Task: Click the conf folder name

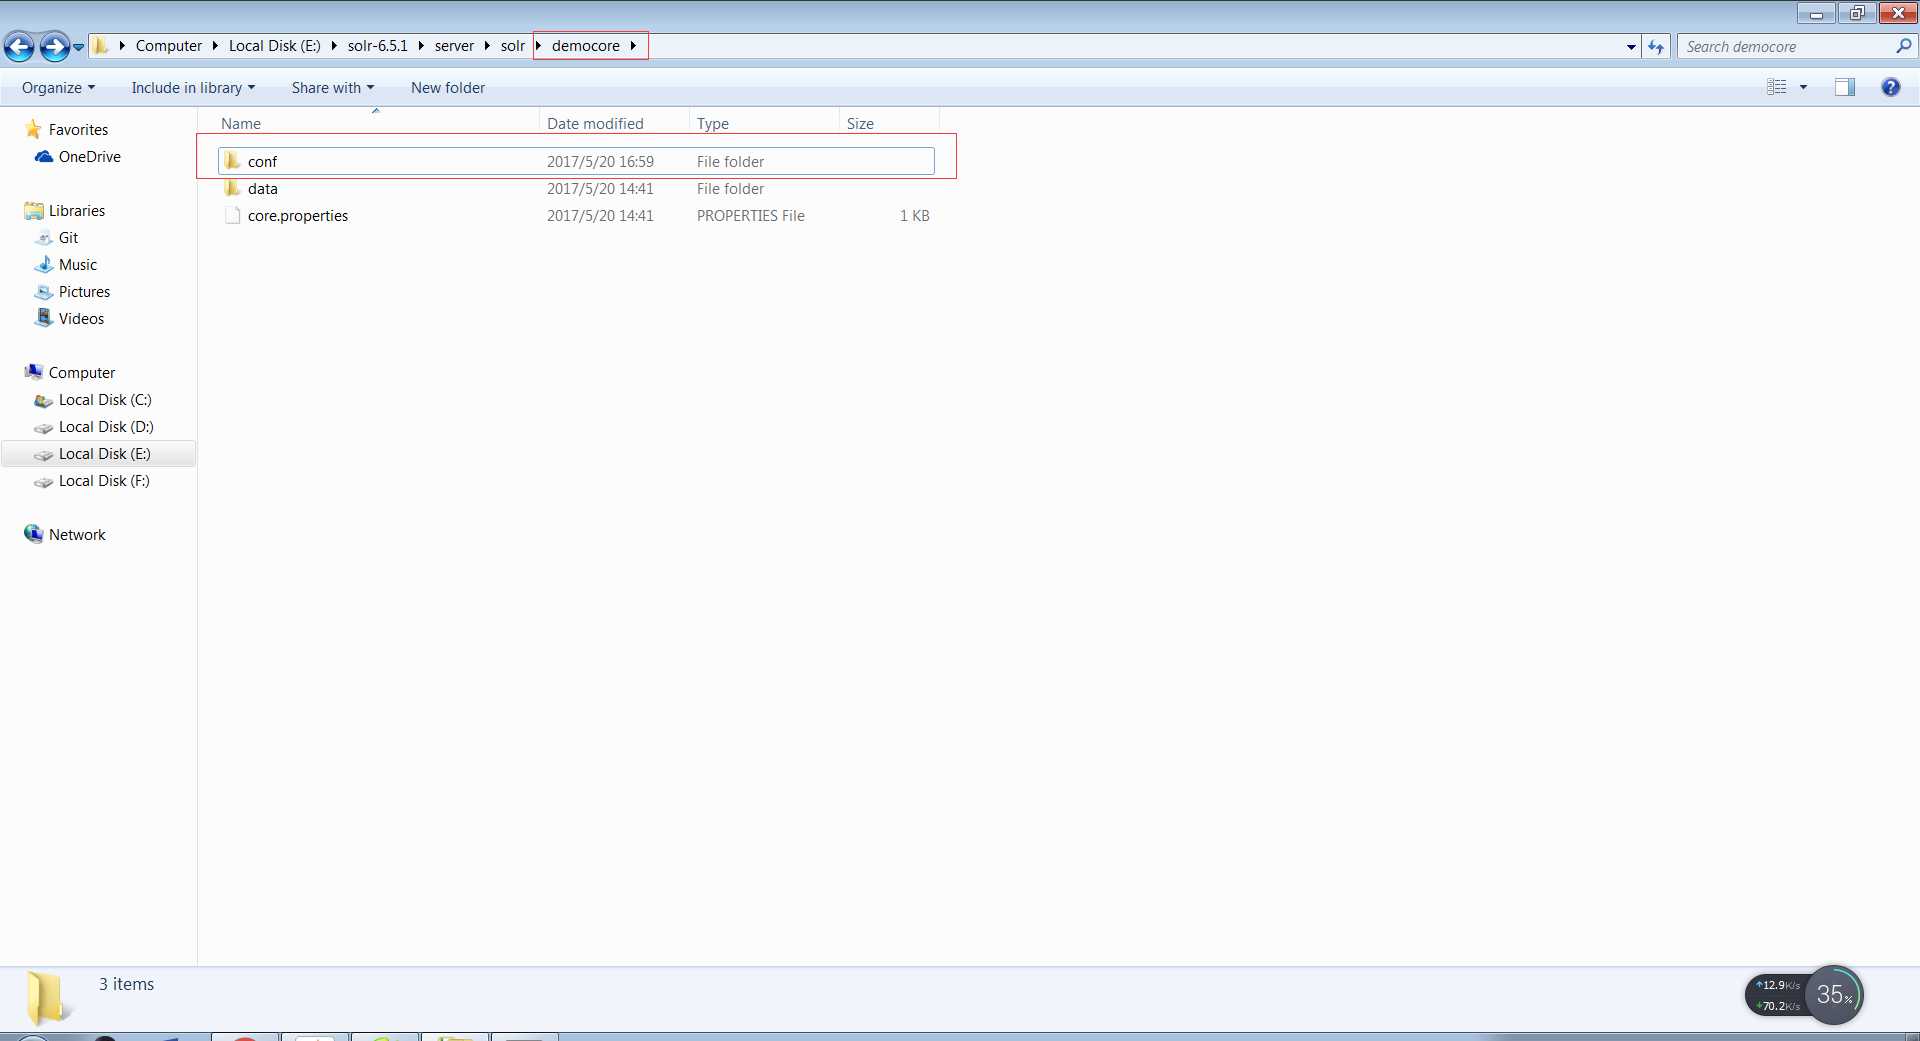Action: click(x=262, y=162)
